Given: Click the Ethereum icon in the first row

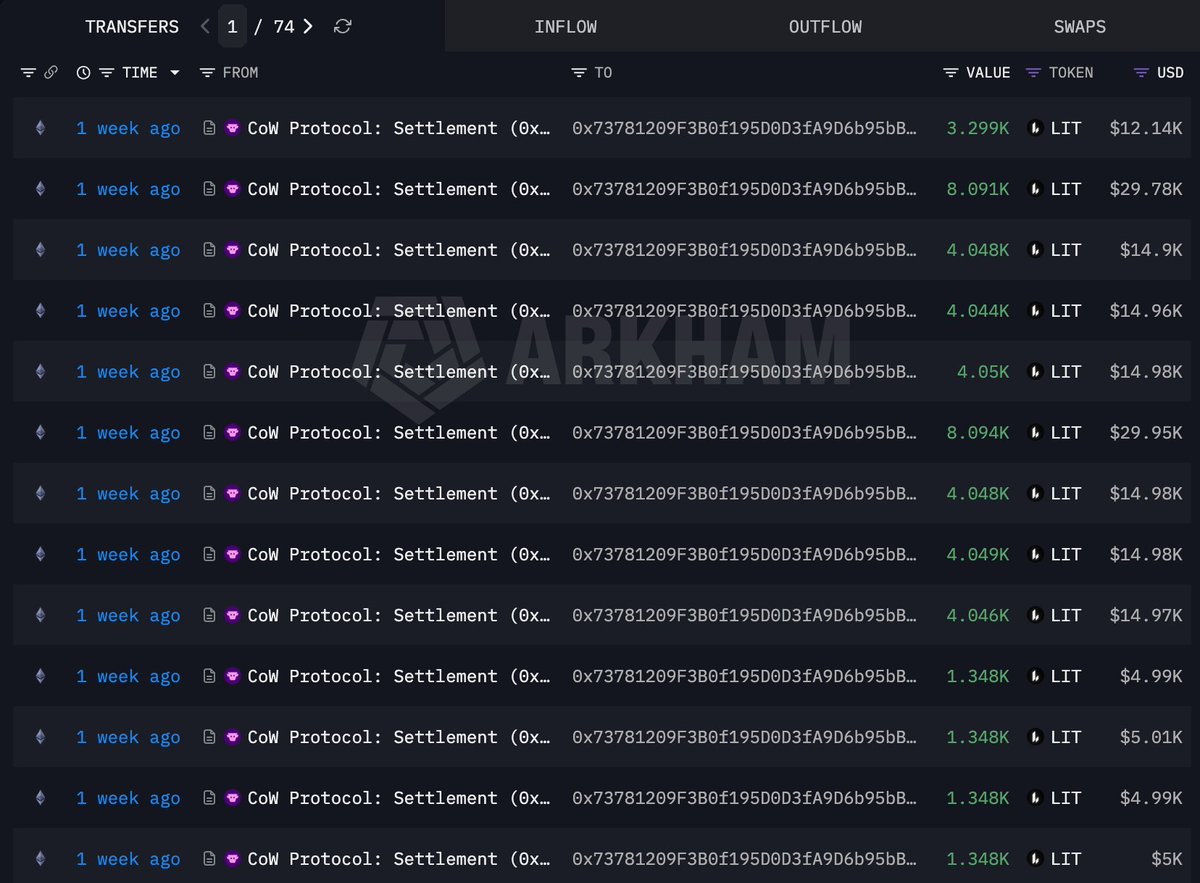Looking at the screenshot, I should pos(40,128).
